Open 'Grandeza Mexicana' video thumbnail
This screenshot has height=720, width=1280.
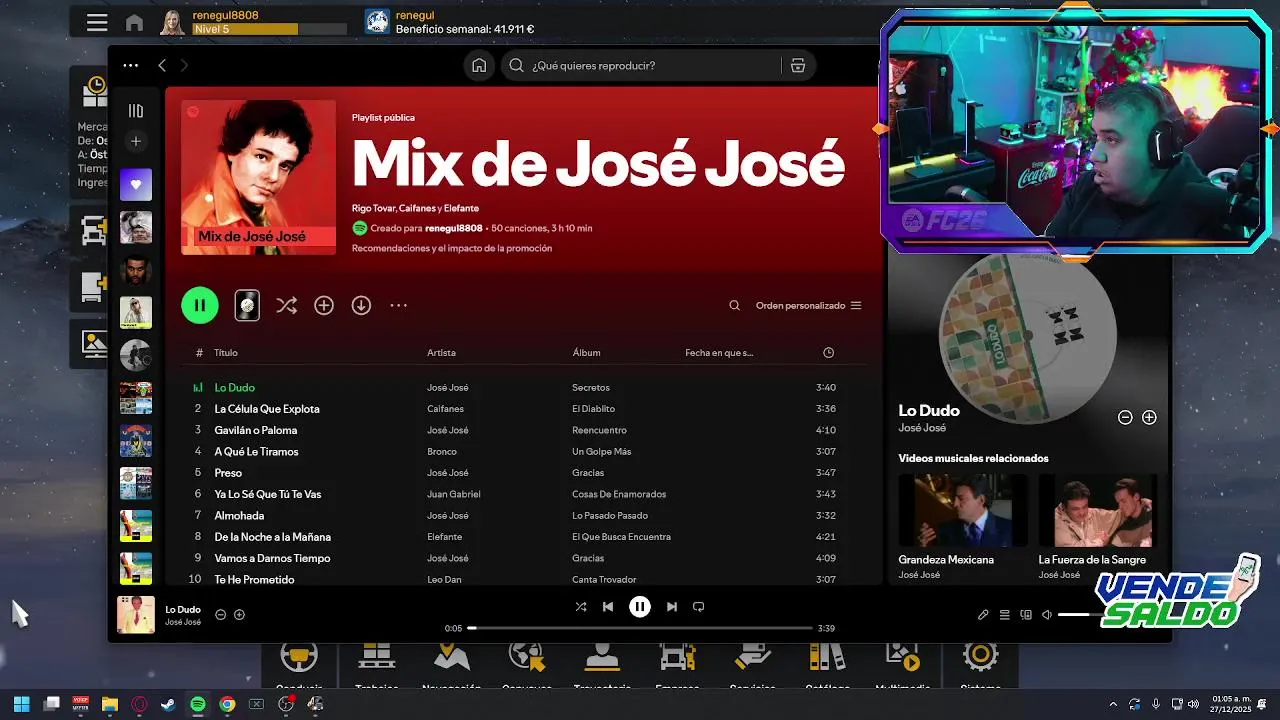[962, 510]
